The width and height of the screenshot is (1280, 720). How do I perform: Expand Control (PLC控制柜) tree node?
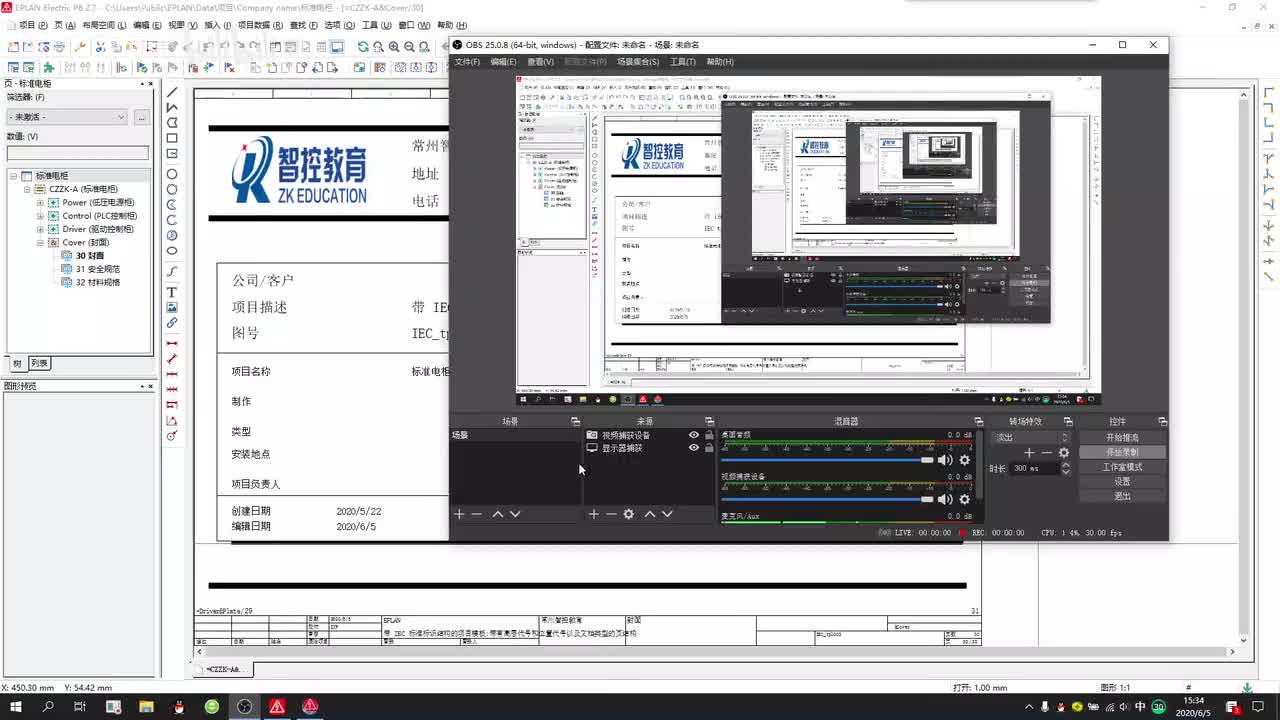(41, 216)
